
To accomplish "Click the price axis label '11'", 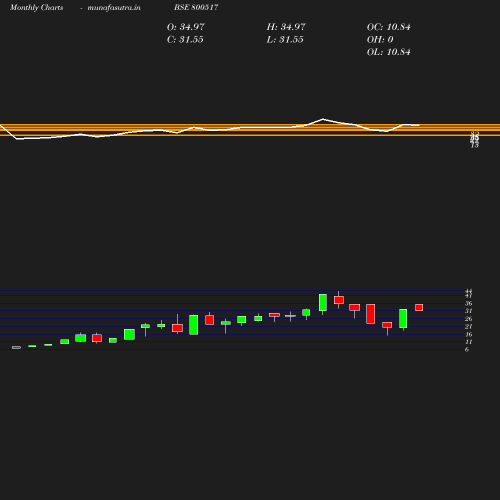I will [469, 342].
